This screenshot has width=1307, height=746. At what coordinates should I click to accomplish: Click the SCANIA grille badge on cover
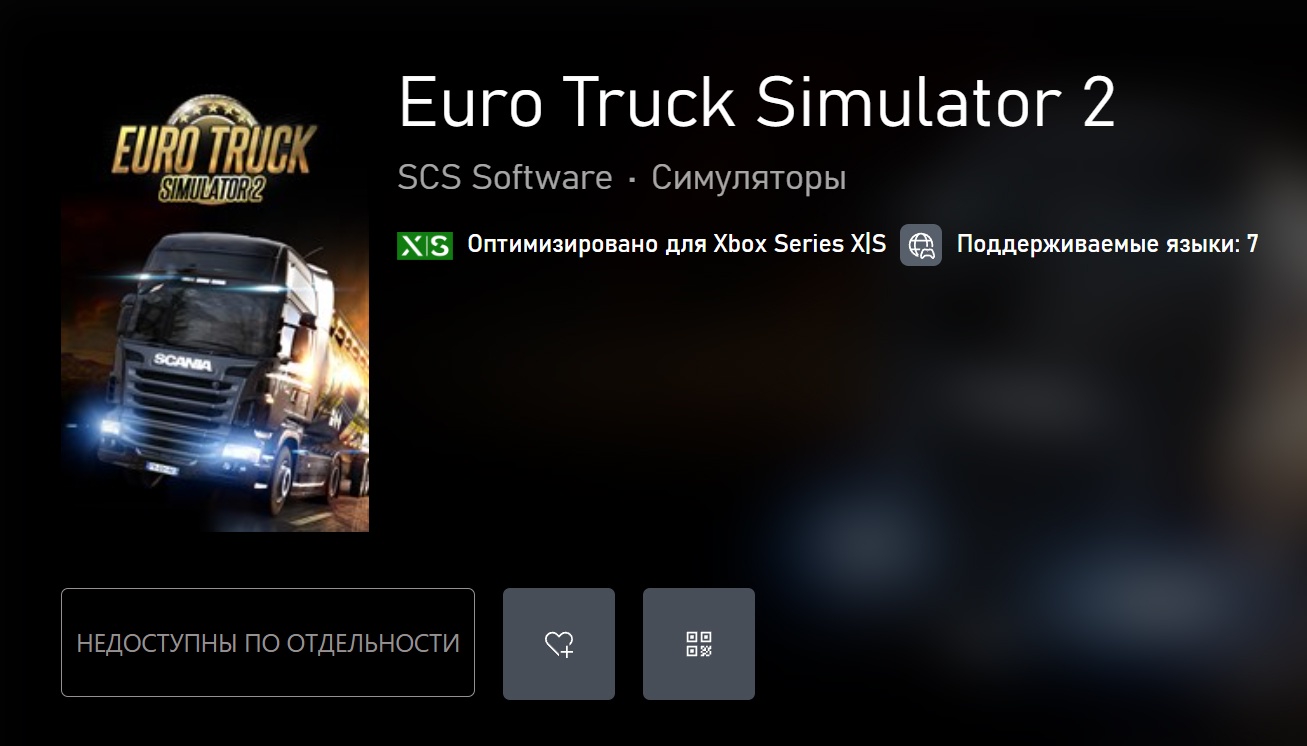tap(182, 362)
